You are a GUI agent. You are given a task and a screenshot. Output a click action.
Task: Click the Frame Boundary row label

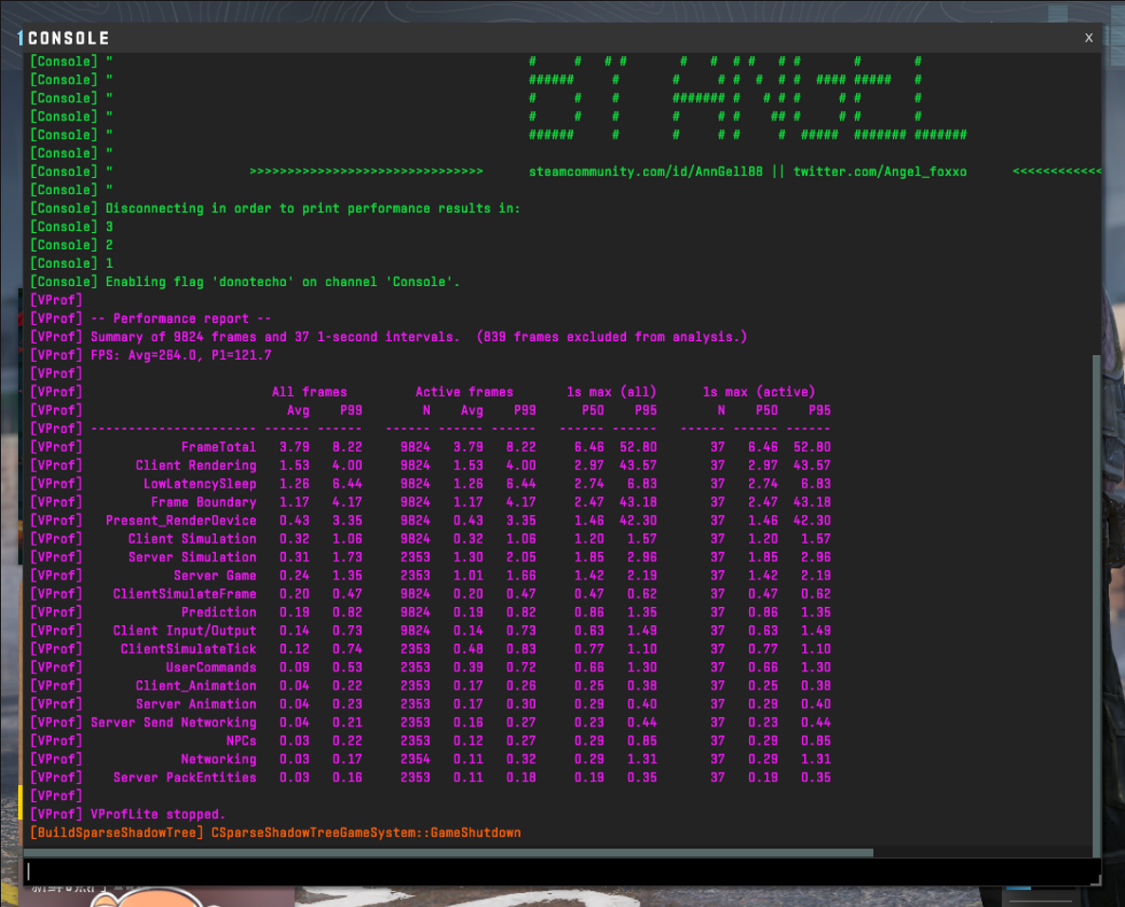point(203,502)
